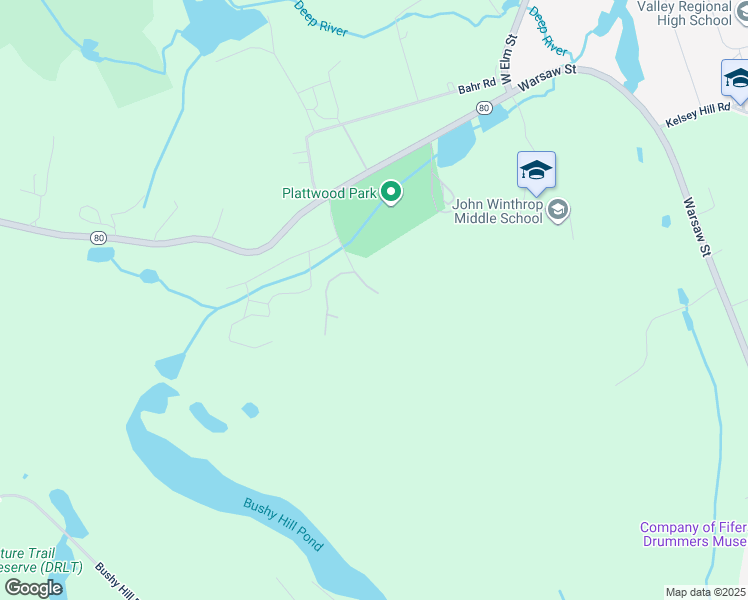The height and width of the screenshot is (600, 748).
Task: Click the Map data ©2025 attribution
Action: (705, 592)
